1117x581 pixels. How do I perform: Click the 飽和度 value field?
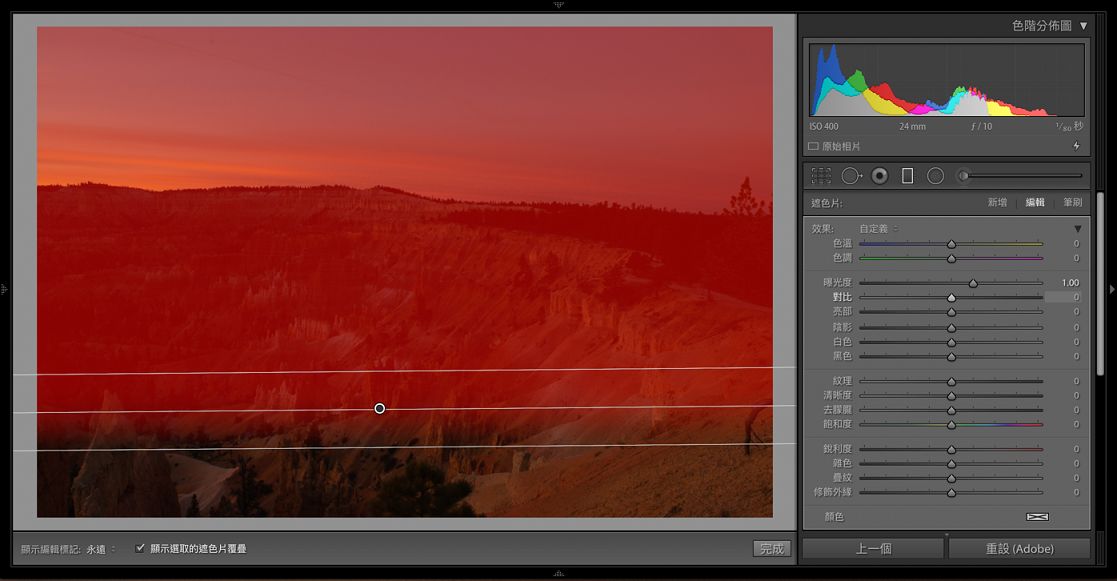coord(1076,424)
